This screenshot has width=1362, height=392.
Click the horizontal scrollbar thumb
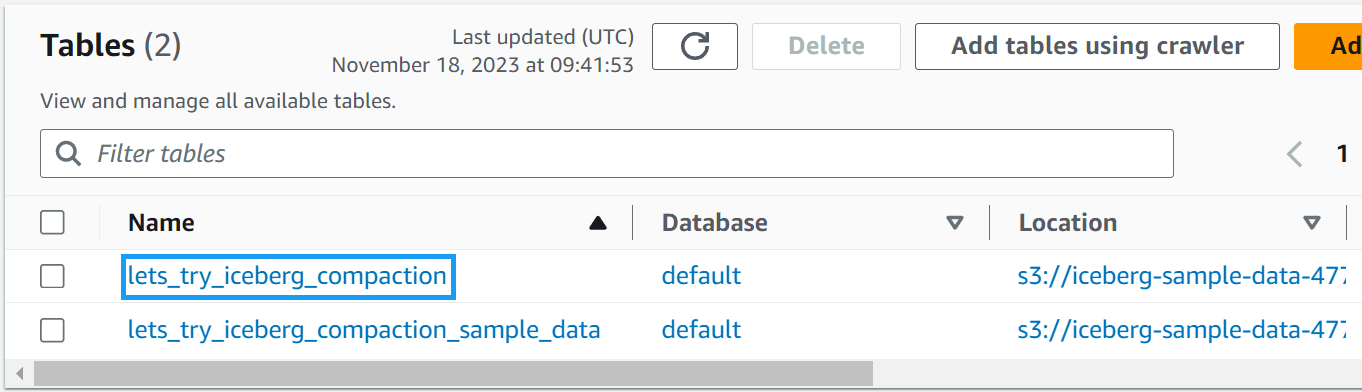[x=453, y=374]
